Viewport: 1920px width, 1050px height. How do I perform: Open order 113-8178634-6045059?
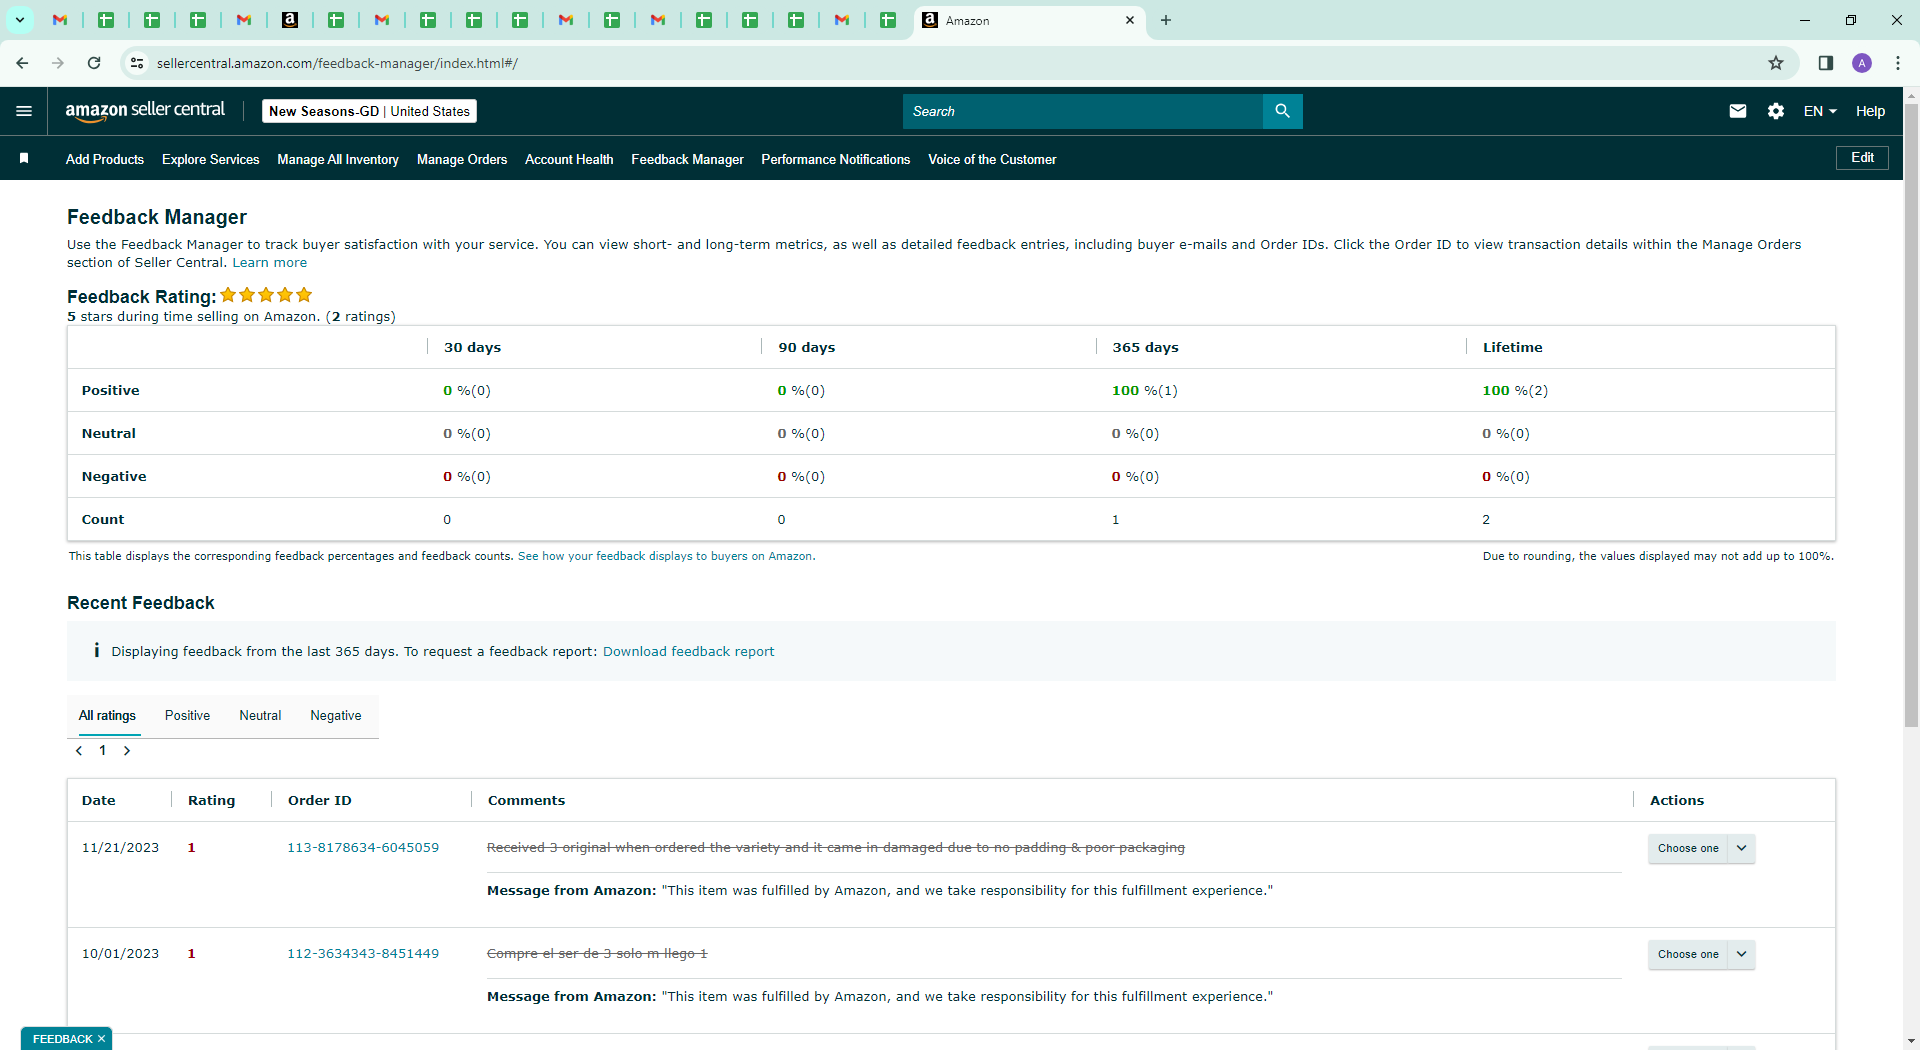coord(363,848)
